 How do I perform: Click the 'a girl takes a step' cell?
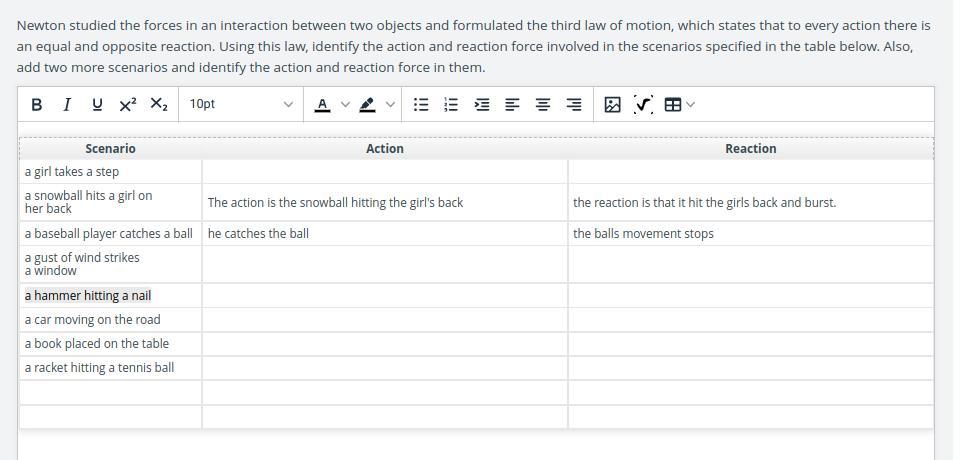(x=110, y=171)
